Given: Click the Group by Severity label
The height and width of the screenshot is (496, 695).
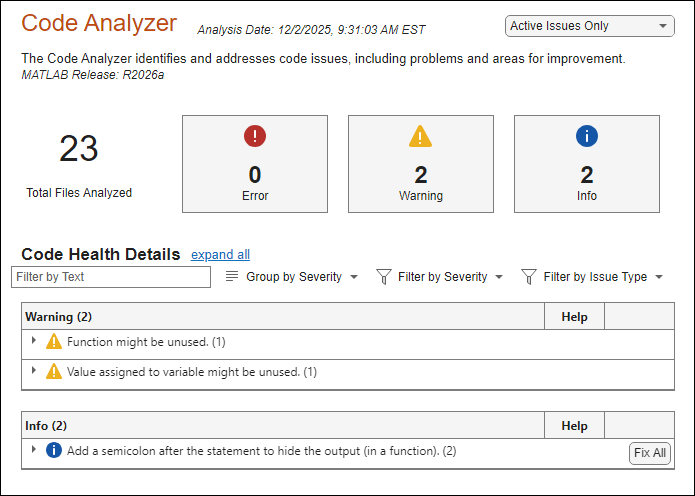Looking at the screenshot, I should 294,277.
